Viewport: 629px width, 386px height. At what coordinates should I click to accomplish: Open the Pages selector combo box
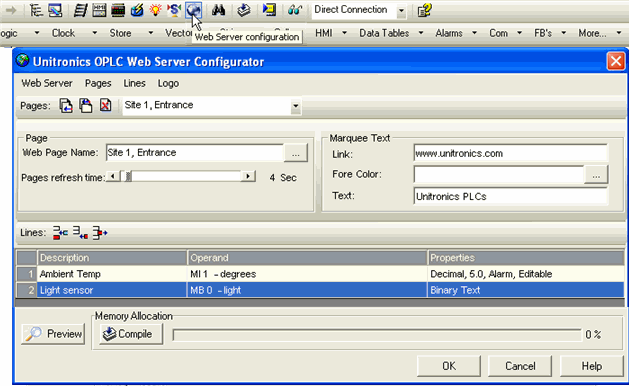[x=212, y=106]
